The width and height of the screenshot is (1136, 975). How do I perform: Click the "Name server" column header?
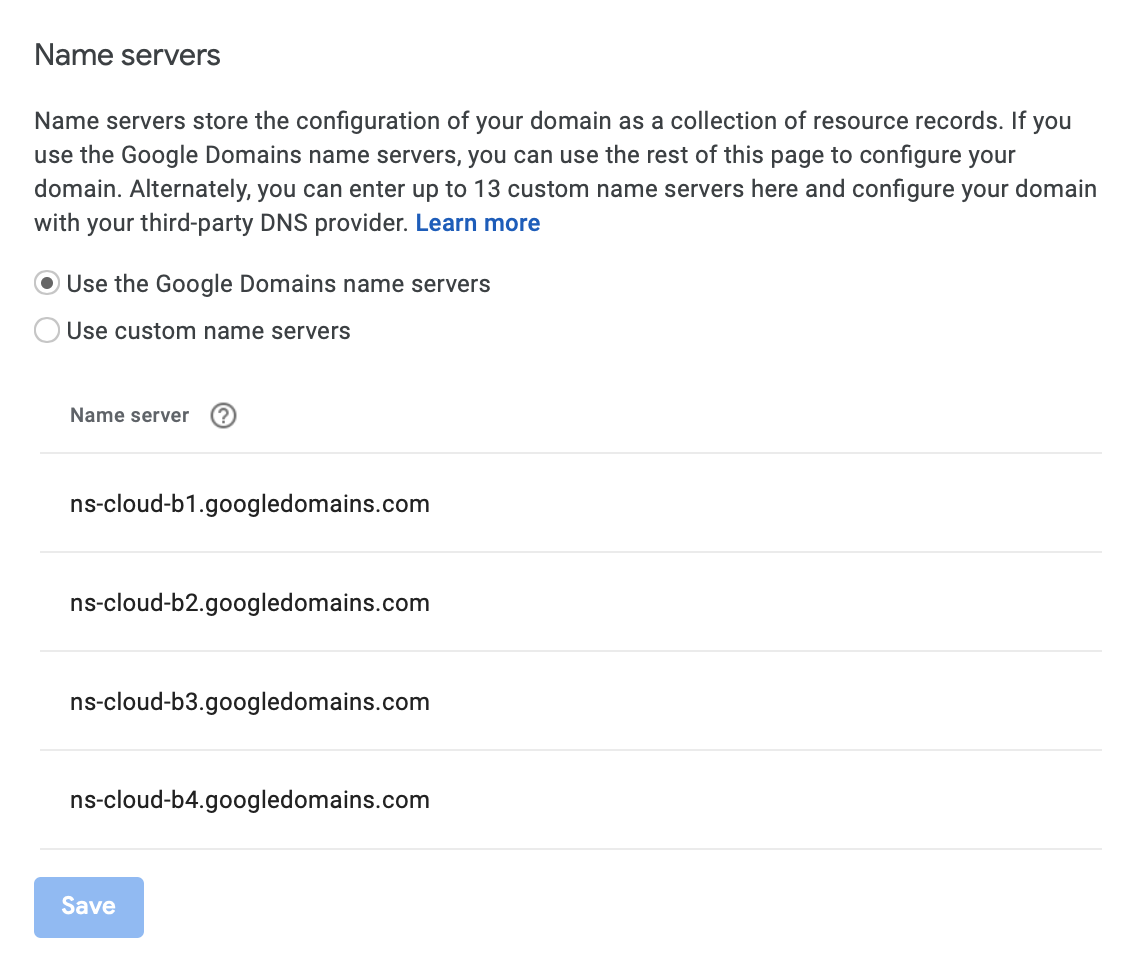point(130,415)
